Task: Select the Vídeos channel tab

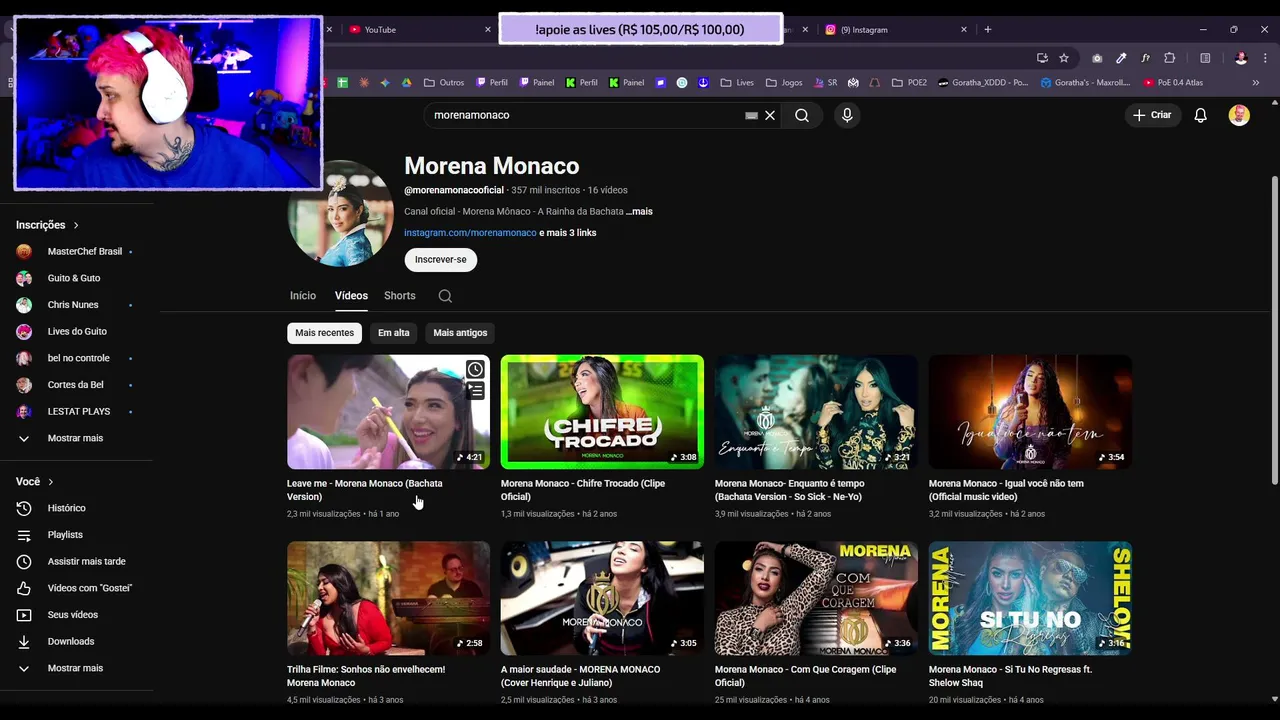Action: tap(351, 296)
